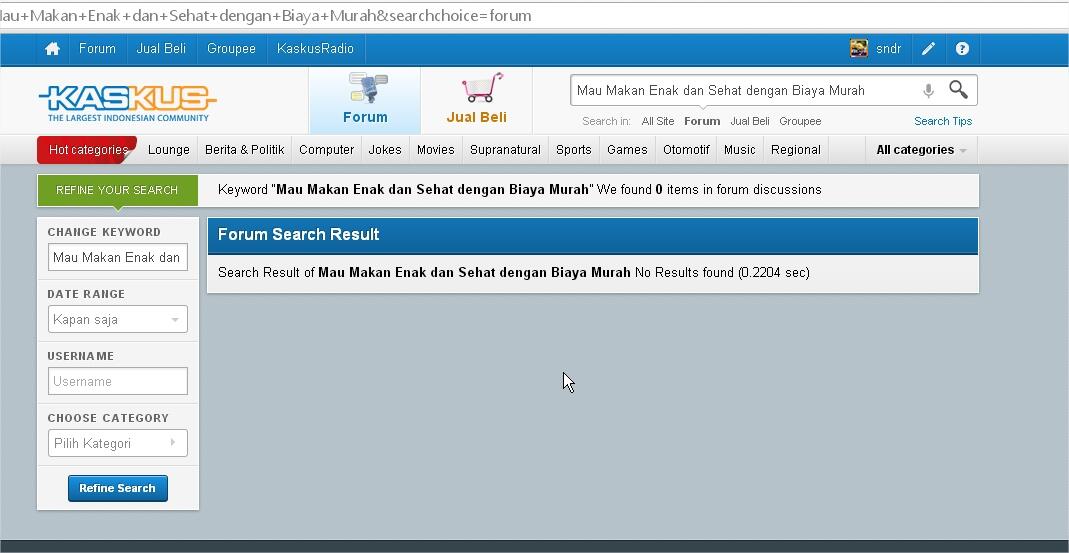Open the Jokes category
Image resolution: width=1069 pixels, height=553 pixels.
tap(385, 150)
